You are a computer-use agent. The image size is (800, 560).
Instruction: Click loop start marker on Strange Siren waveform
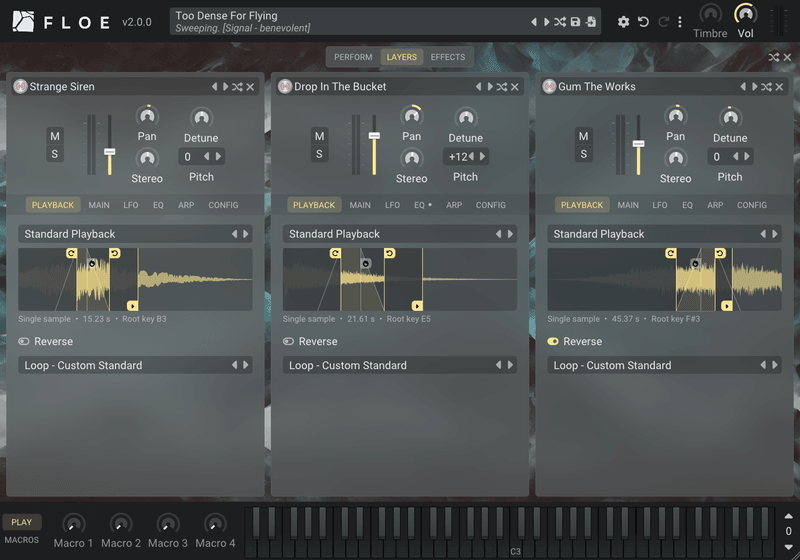(x=71, y=253)
